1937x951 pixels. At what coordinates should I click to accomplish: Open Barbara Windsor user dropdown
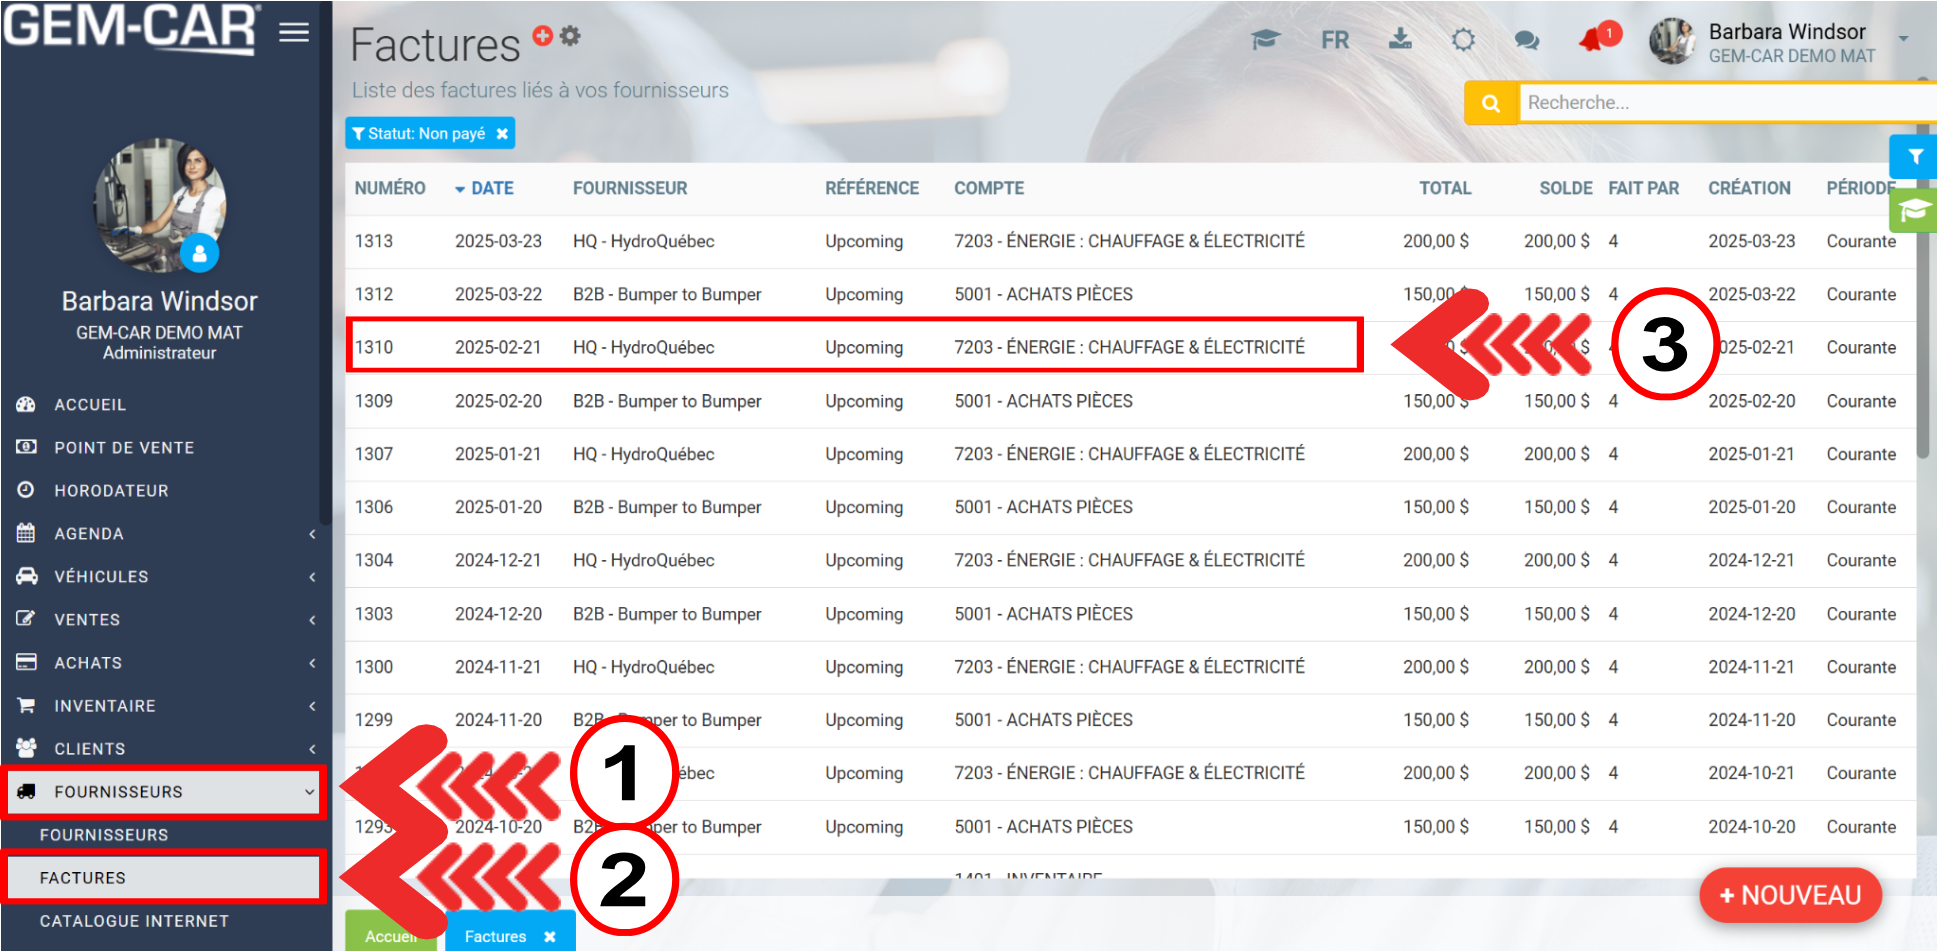point(1903,40)
